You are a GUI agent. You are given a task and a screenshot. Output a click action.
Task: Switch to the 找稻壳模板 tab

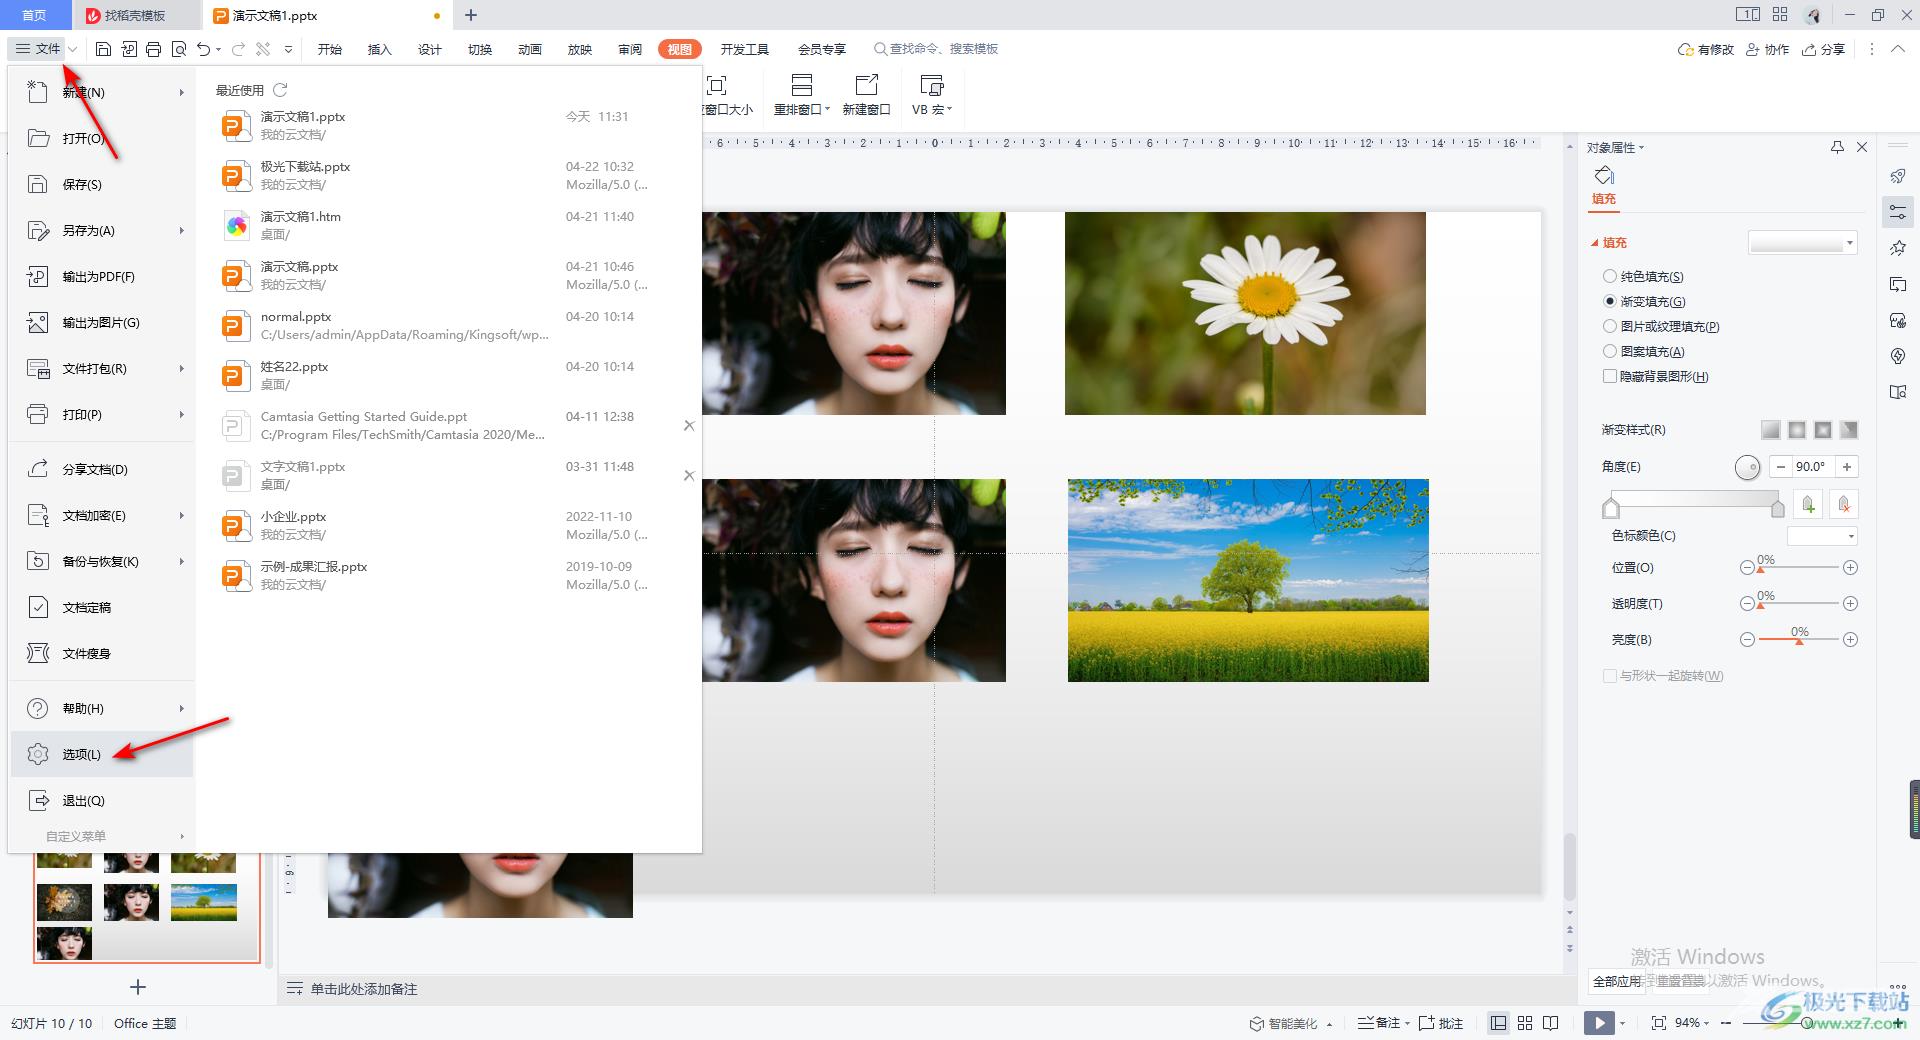[x=135, y=15]
